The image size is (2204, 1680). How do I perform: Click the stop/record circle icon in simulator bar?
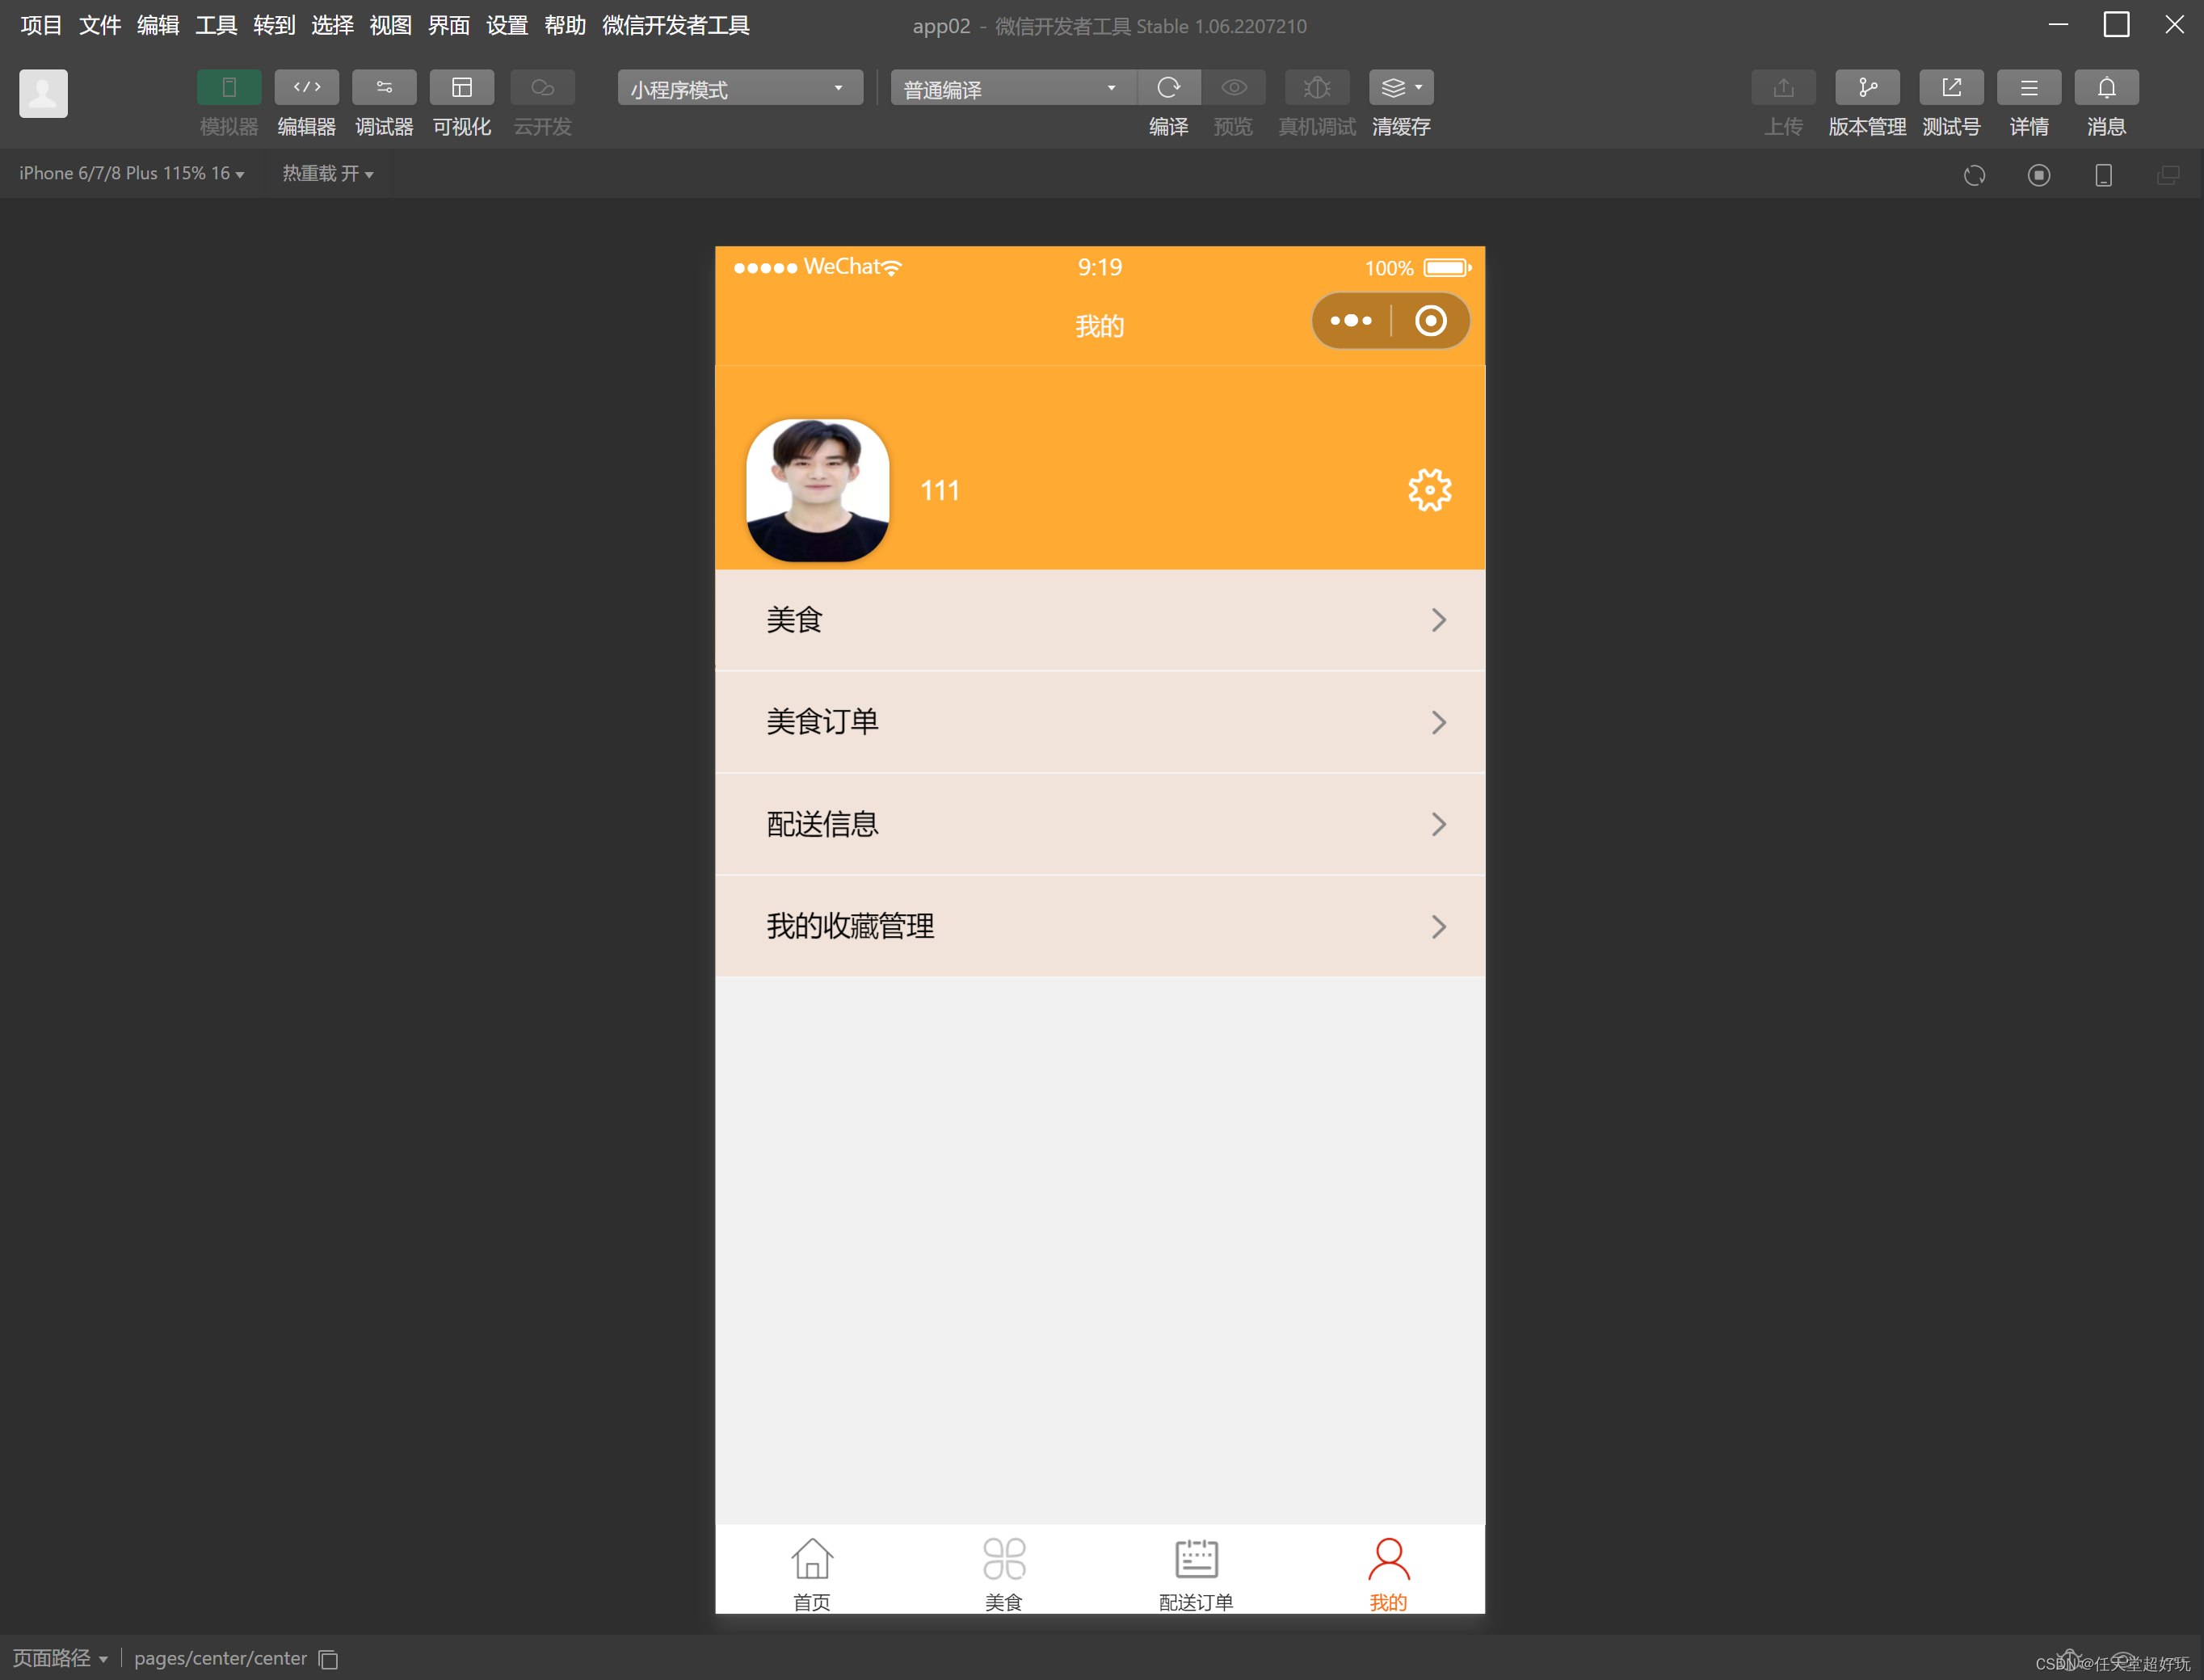(x=2038, y=176)
